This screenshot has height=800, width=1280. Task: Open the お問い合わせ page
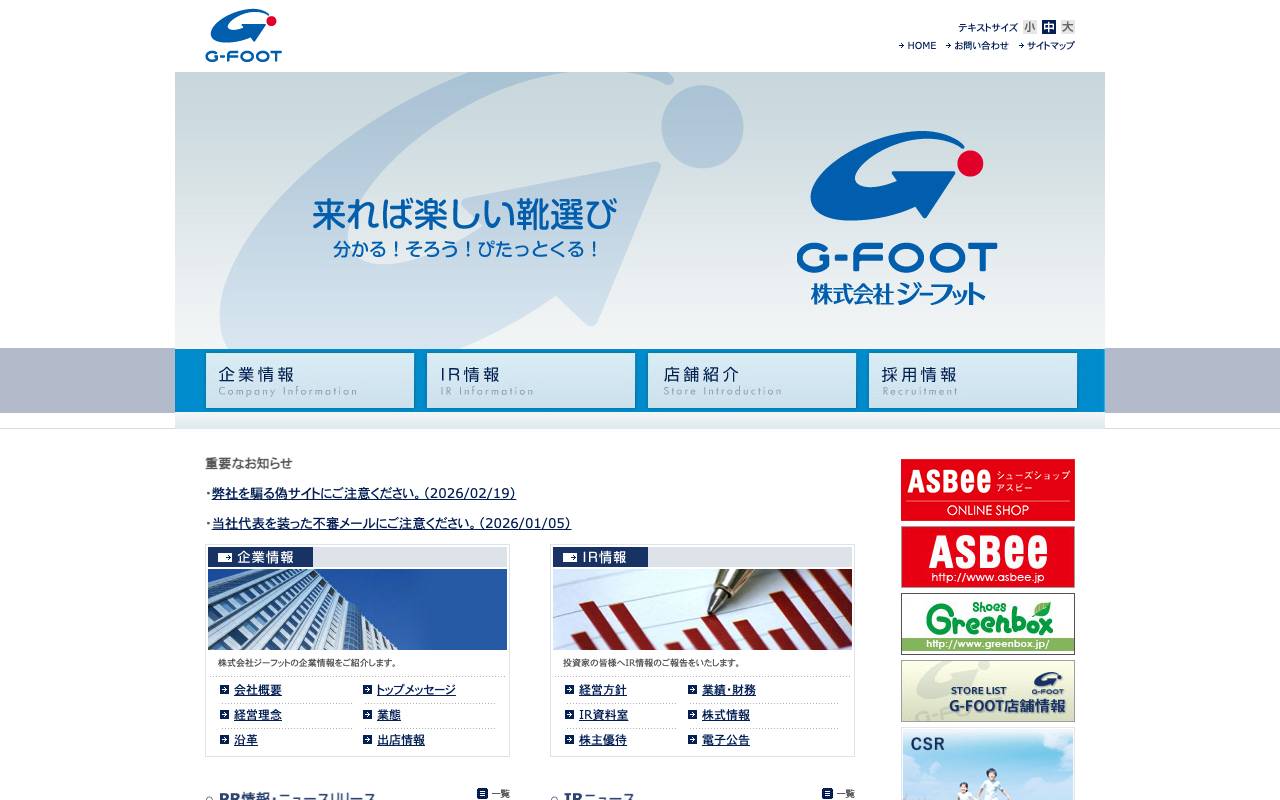pyautogui.click(x=981, y=45)
